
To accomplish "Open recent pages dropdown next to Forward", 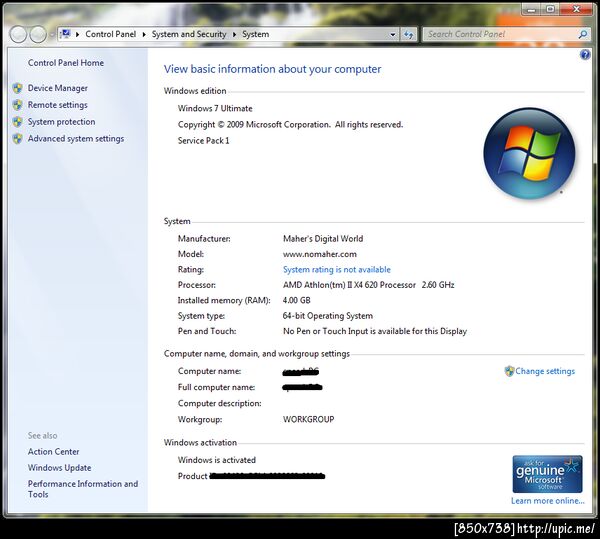I will [x=51, y=35].
